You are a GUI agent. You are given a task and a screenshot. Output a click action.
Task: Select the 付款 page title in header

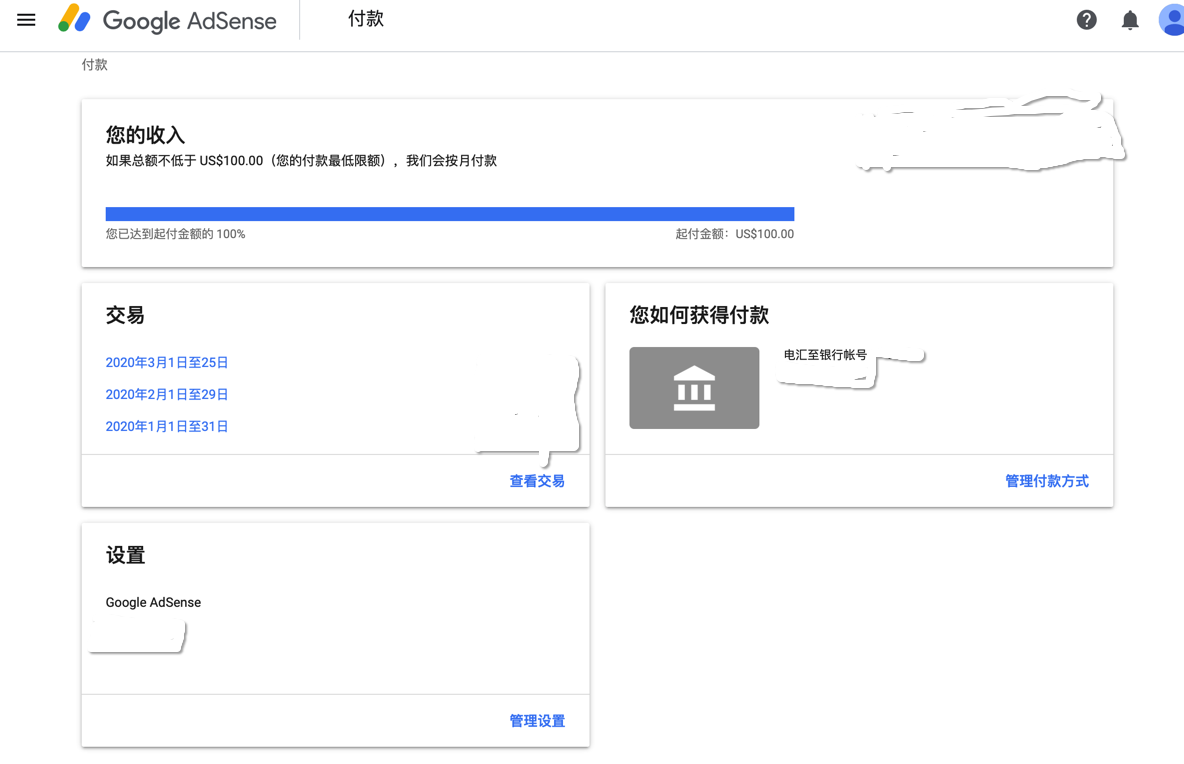(366, 19)
